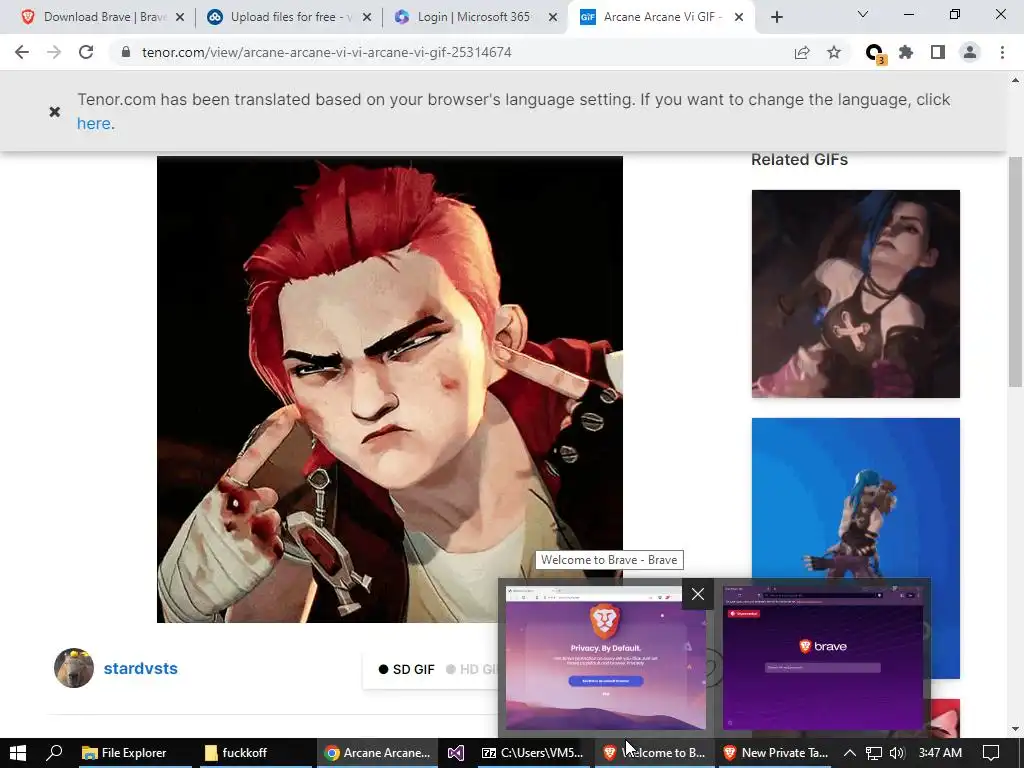Open the 7-Zip C:\Users taskbar item
The height and width of the screenshot is (768, 1024).
(533, 753)
